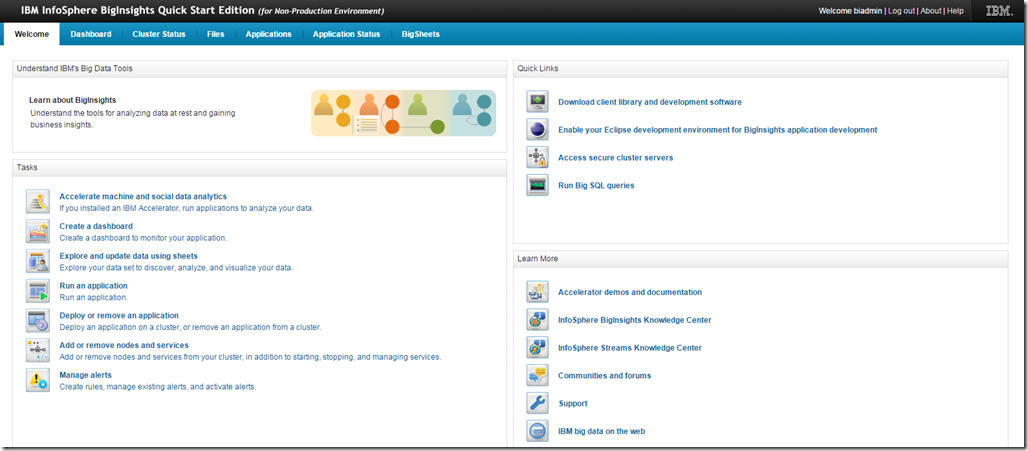Click the Add or remove nodes icon
Viewport: 1028px width, 451px height.
[38, 350]
